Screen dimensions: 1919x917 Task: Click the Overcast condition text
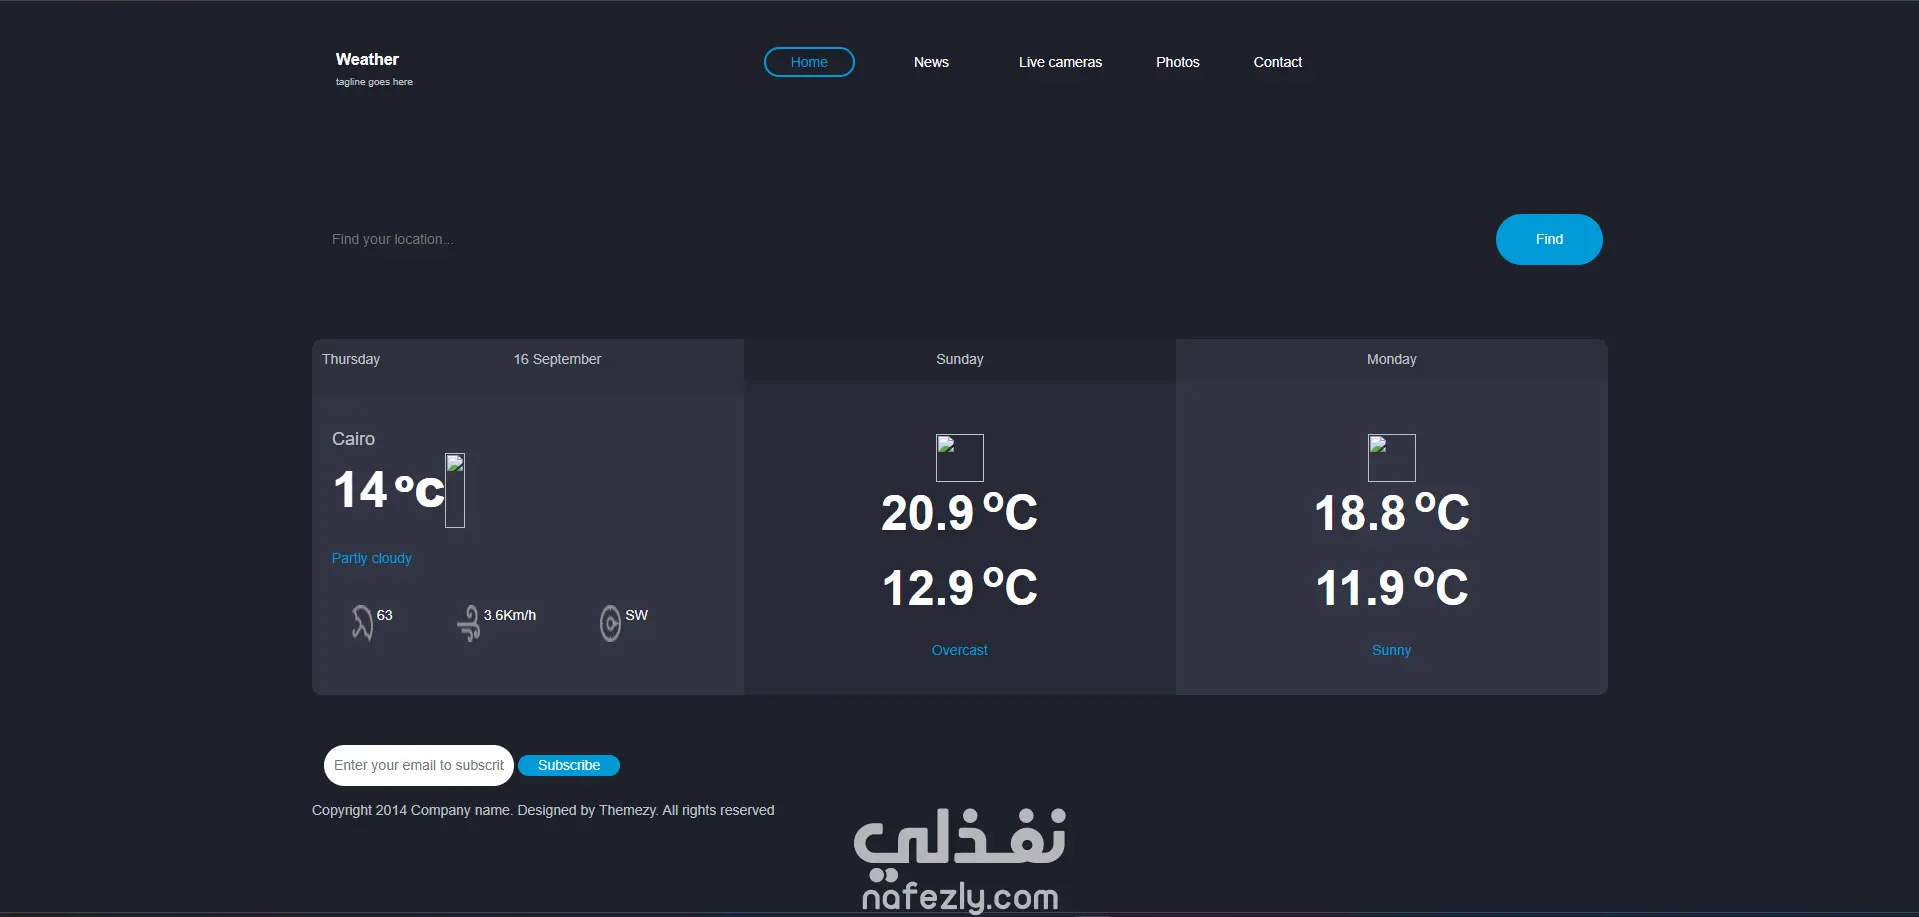[960, 650]
